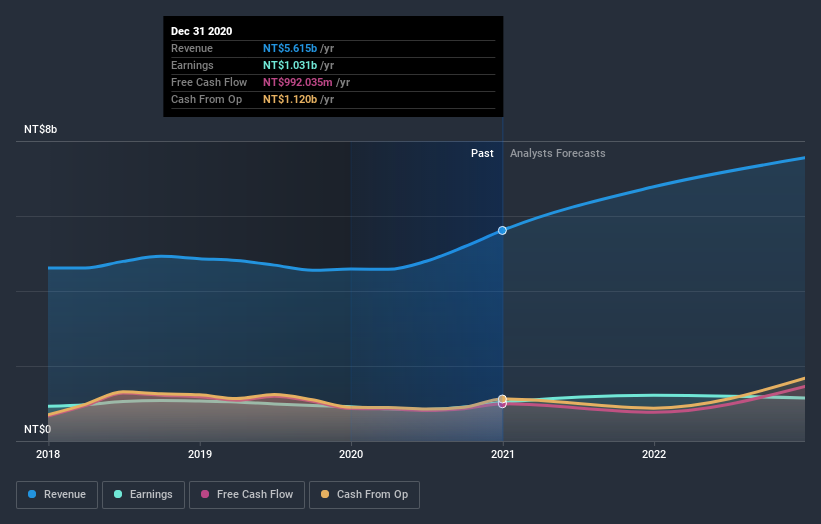Select the orange Cash From Op marker at 2021
The height and width of the screenshot is (524, 821).
(x=502, y=399)
